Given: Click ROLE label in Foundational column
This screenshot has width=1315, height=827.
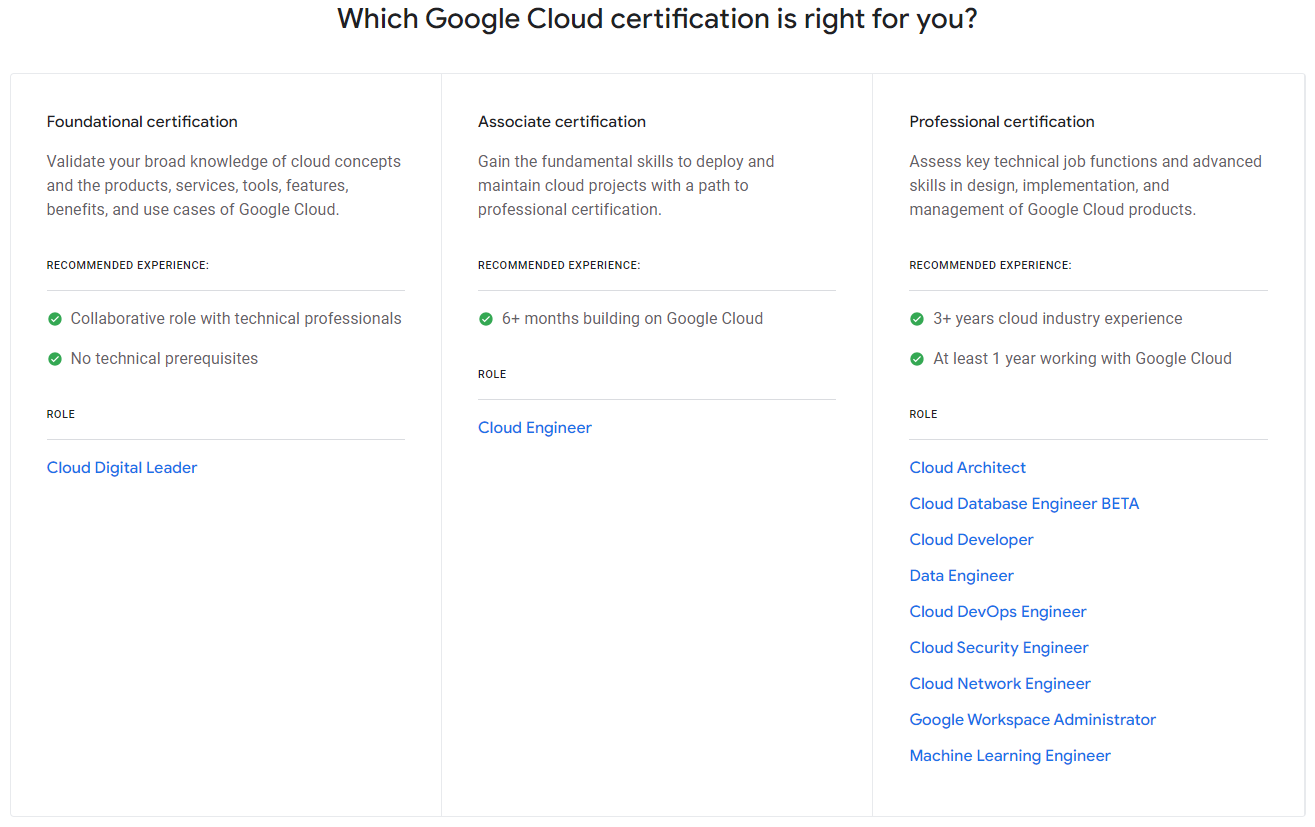Looking at the screenshot, I should tap(61, 414).
